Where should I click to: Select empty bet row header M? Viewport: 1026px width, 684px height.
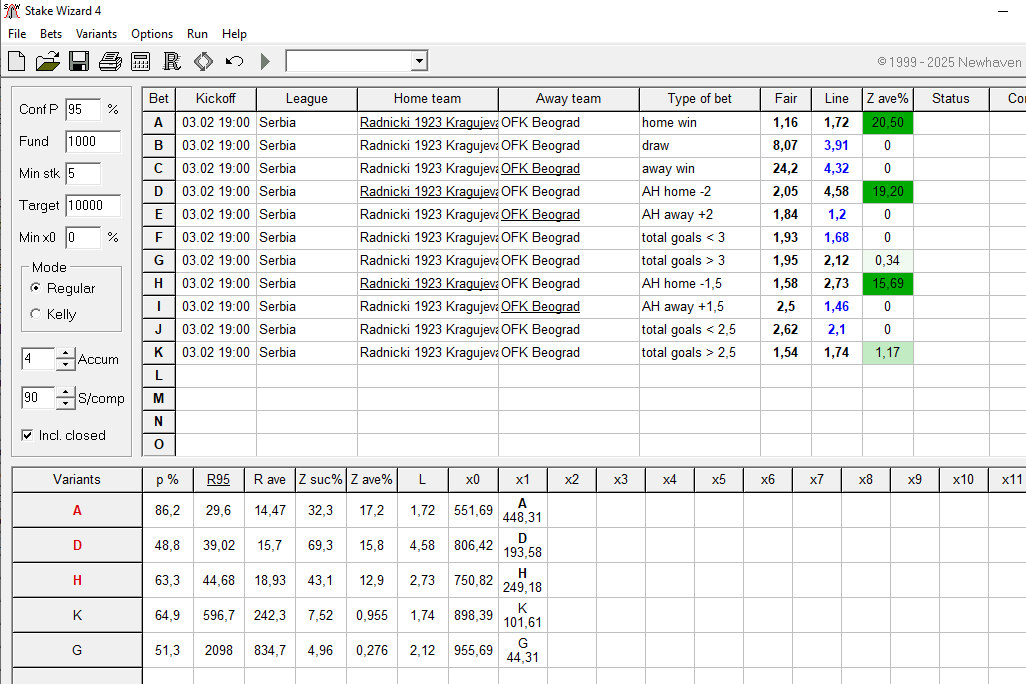(159, 399)
